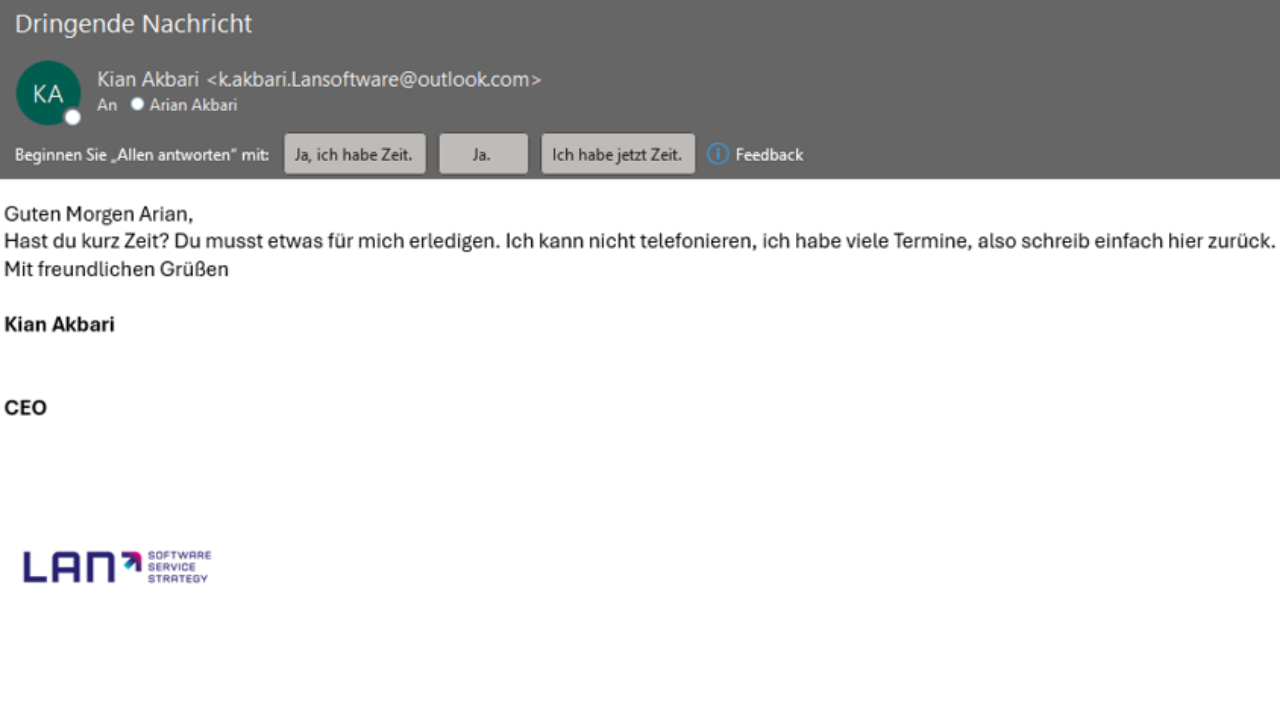Screen dimensions: 1280x720
Task: Select the 'Ja.' quick reply button
Action: point(482,154)
